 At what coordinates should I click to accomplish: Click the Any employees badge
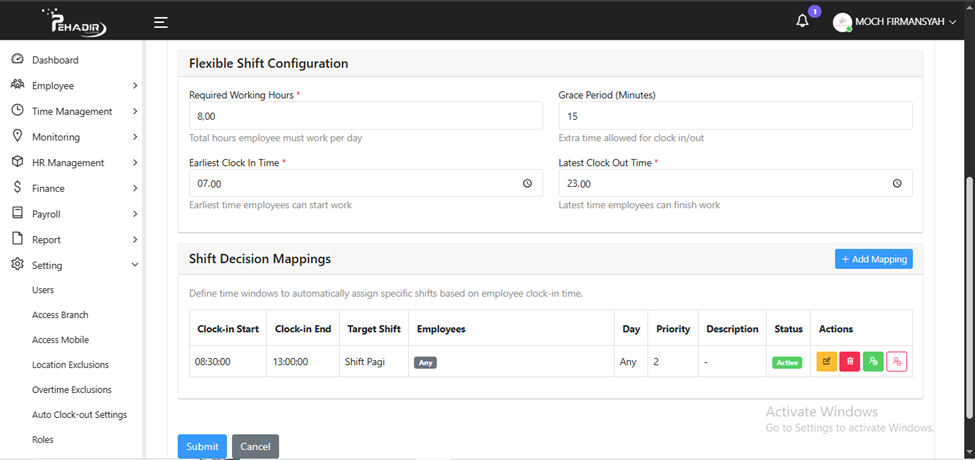pos(425,362)
